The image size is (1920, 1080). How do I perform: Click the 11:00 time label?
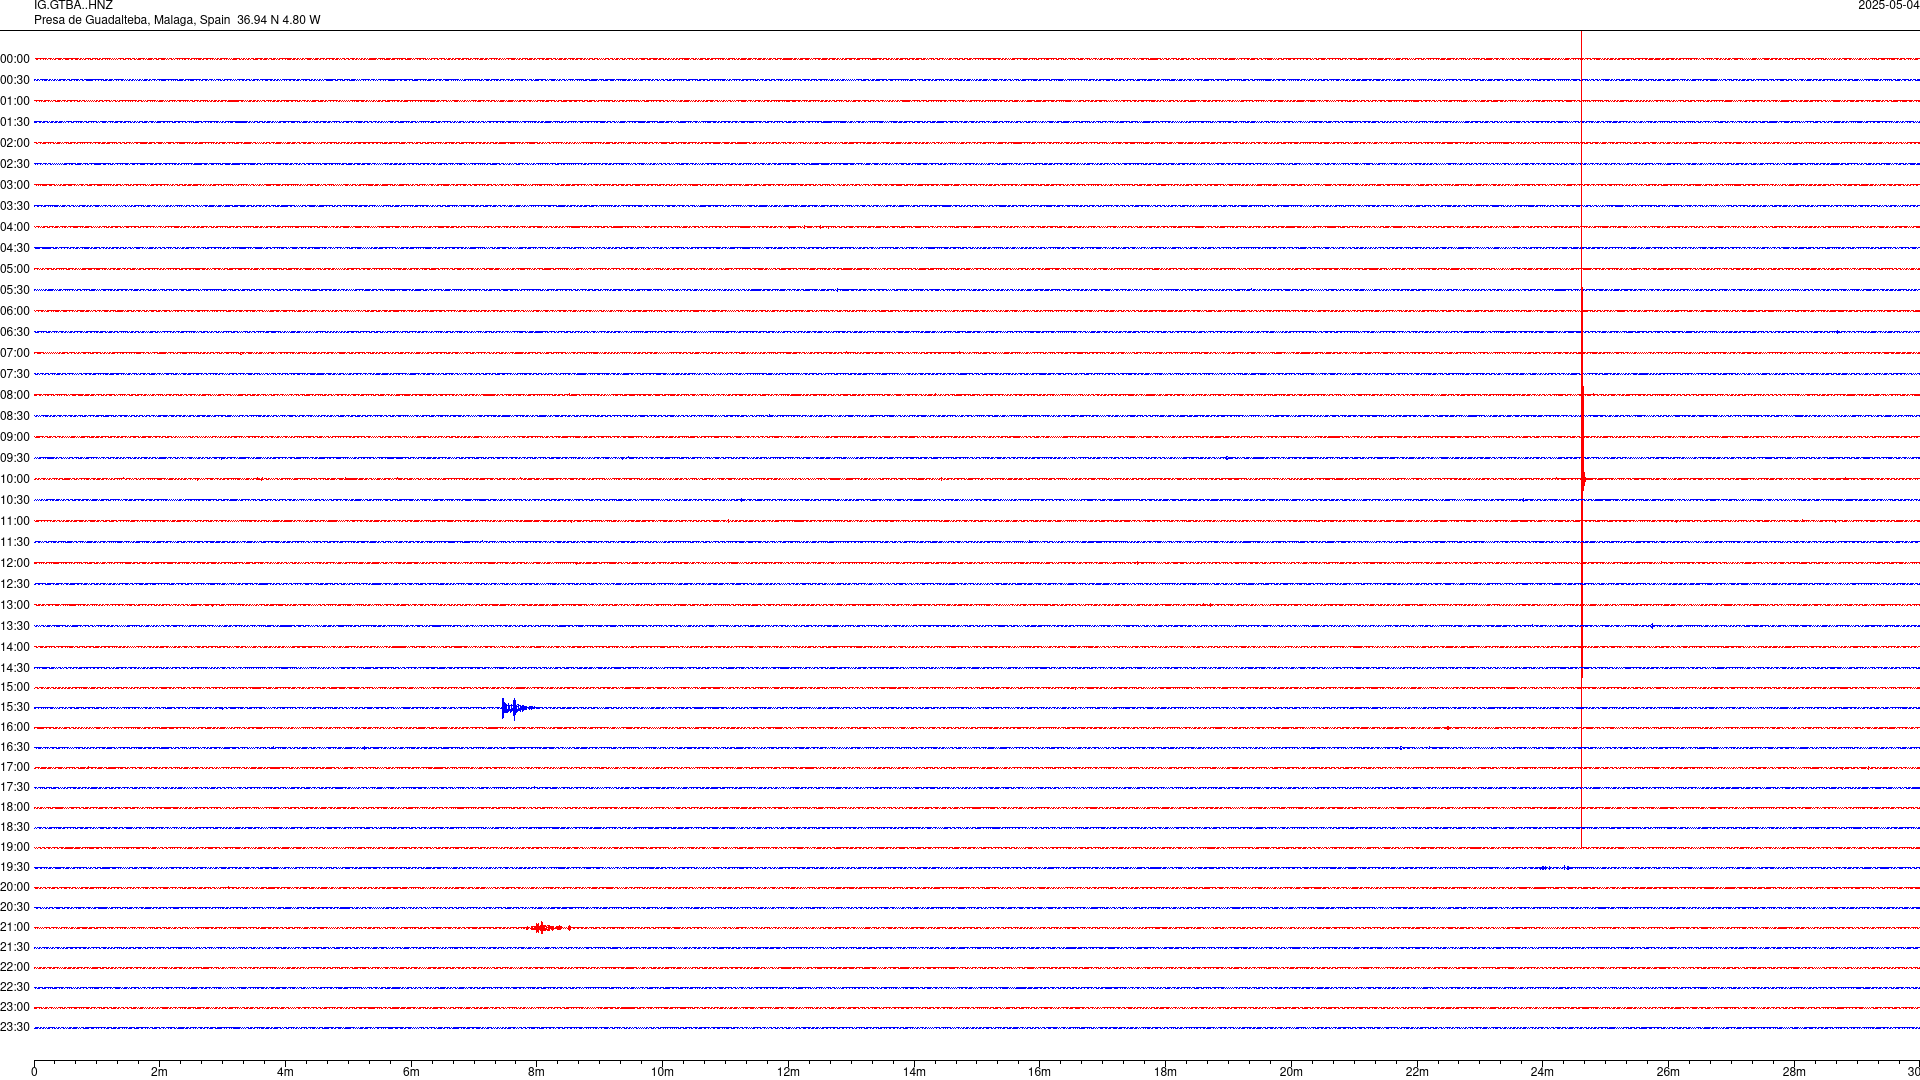[15, 521]
